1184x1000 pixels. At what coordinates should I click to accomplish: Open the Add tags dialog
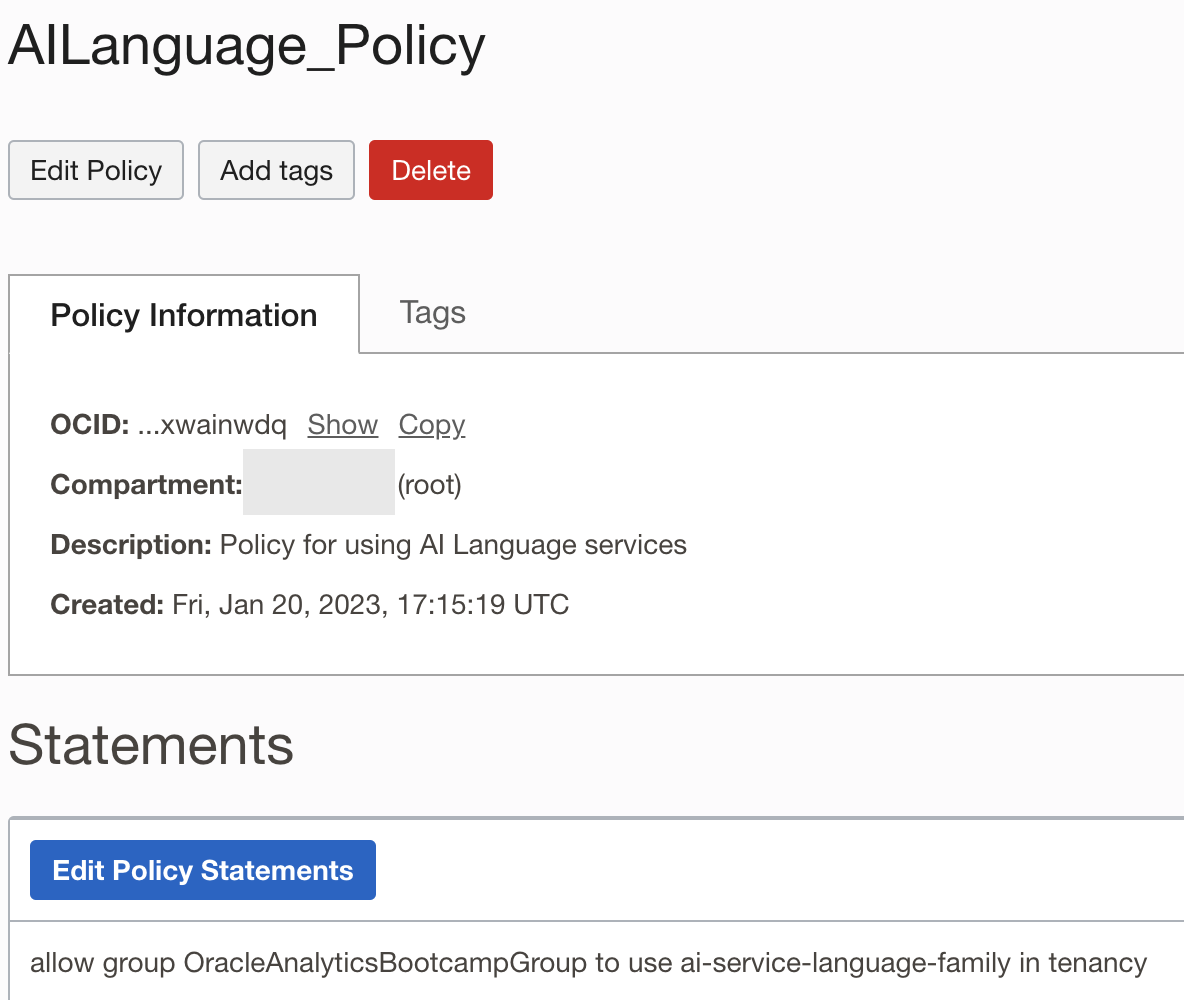pyautogui.click(x=276, y=170)
